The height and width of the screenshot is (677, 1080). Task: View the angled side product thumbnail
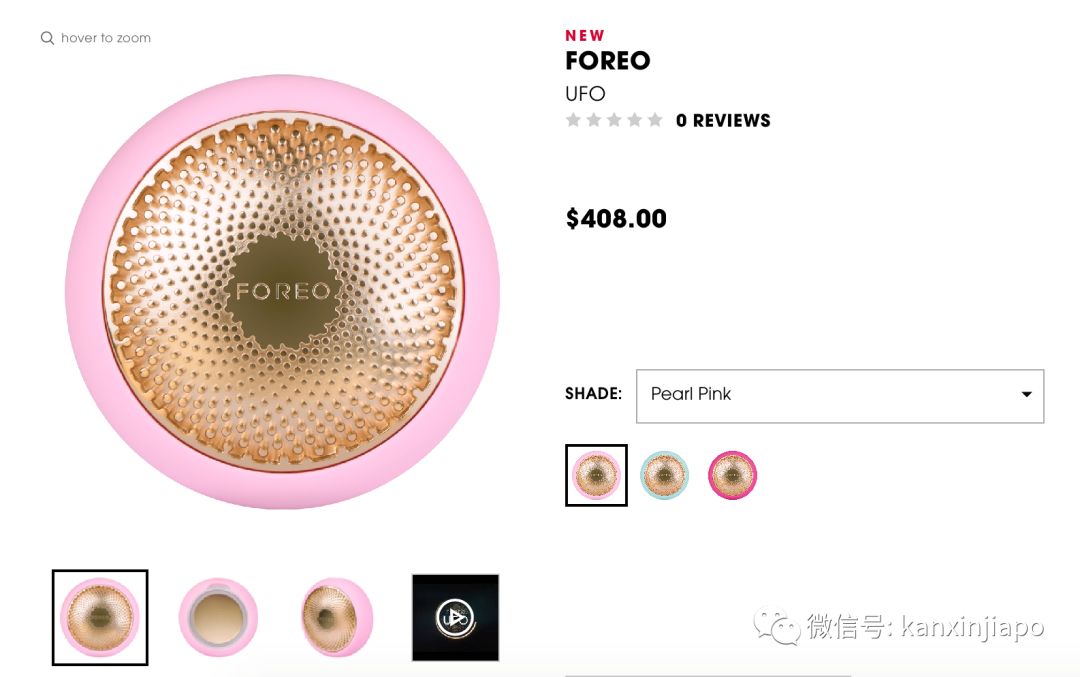[x=337, y=617]
